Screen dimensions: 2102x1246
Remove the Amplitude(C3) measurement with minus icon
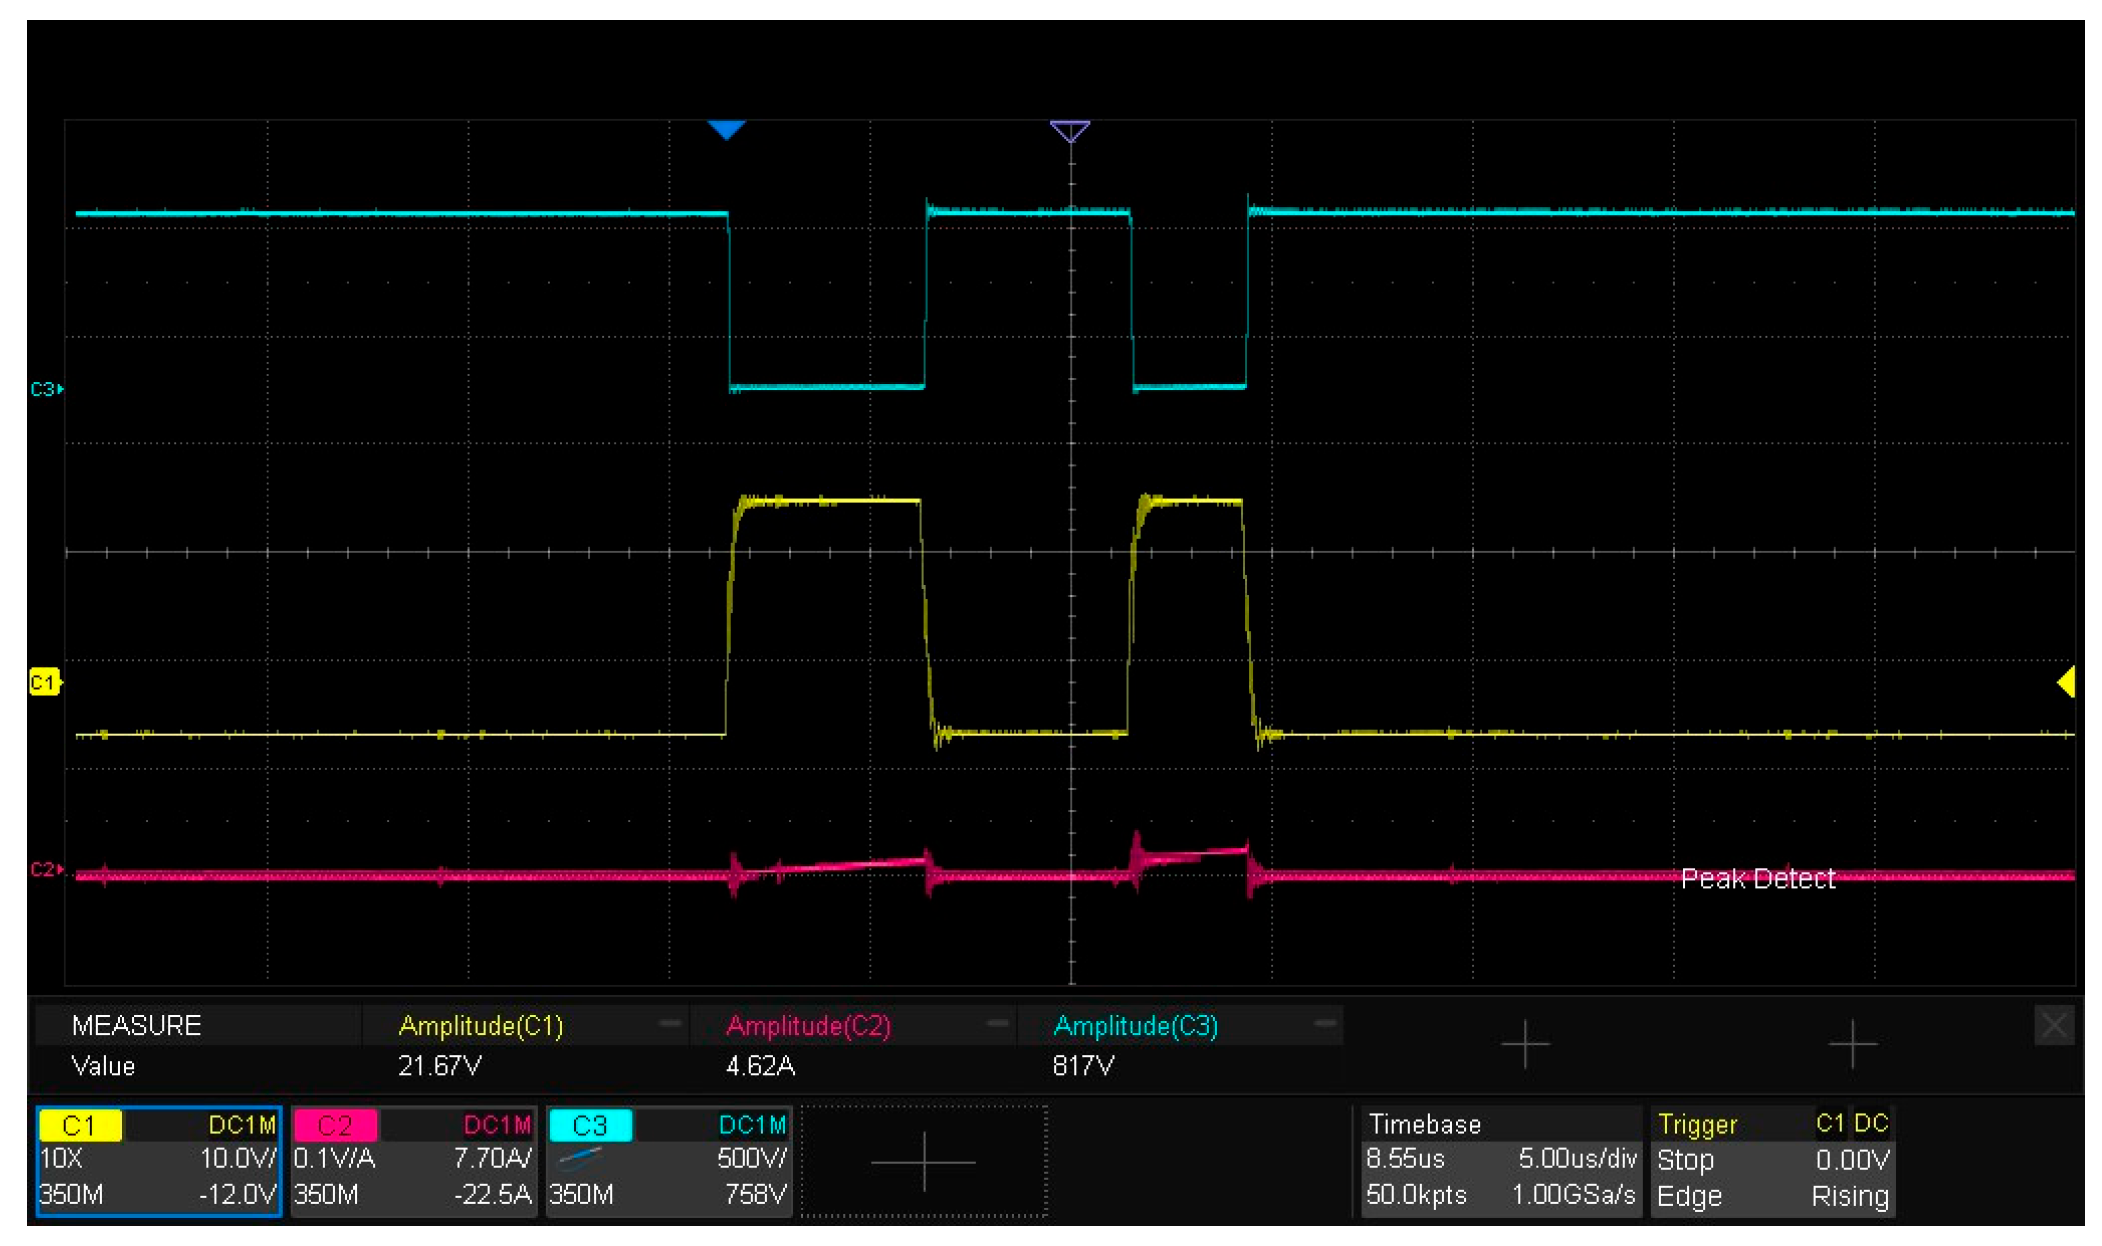pos(1325,1023)
